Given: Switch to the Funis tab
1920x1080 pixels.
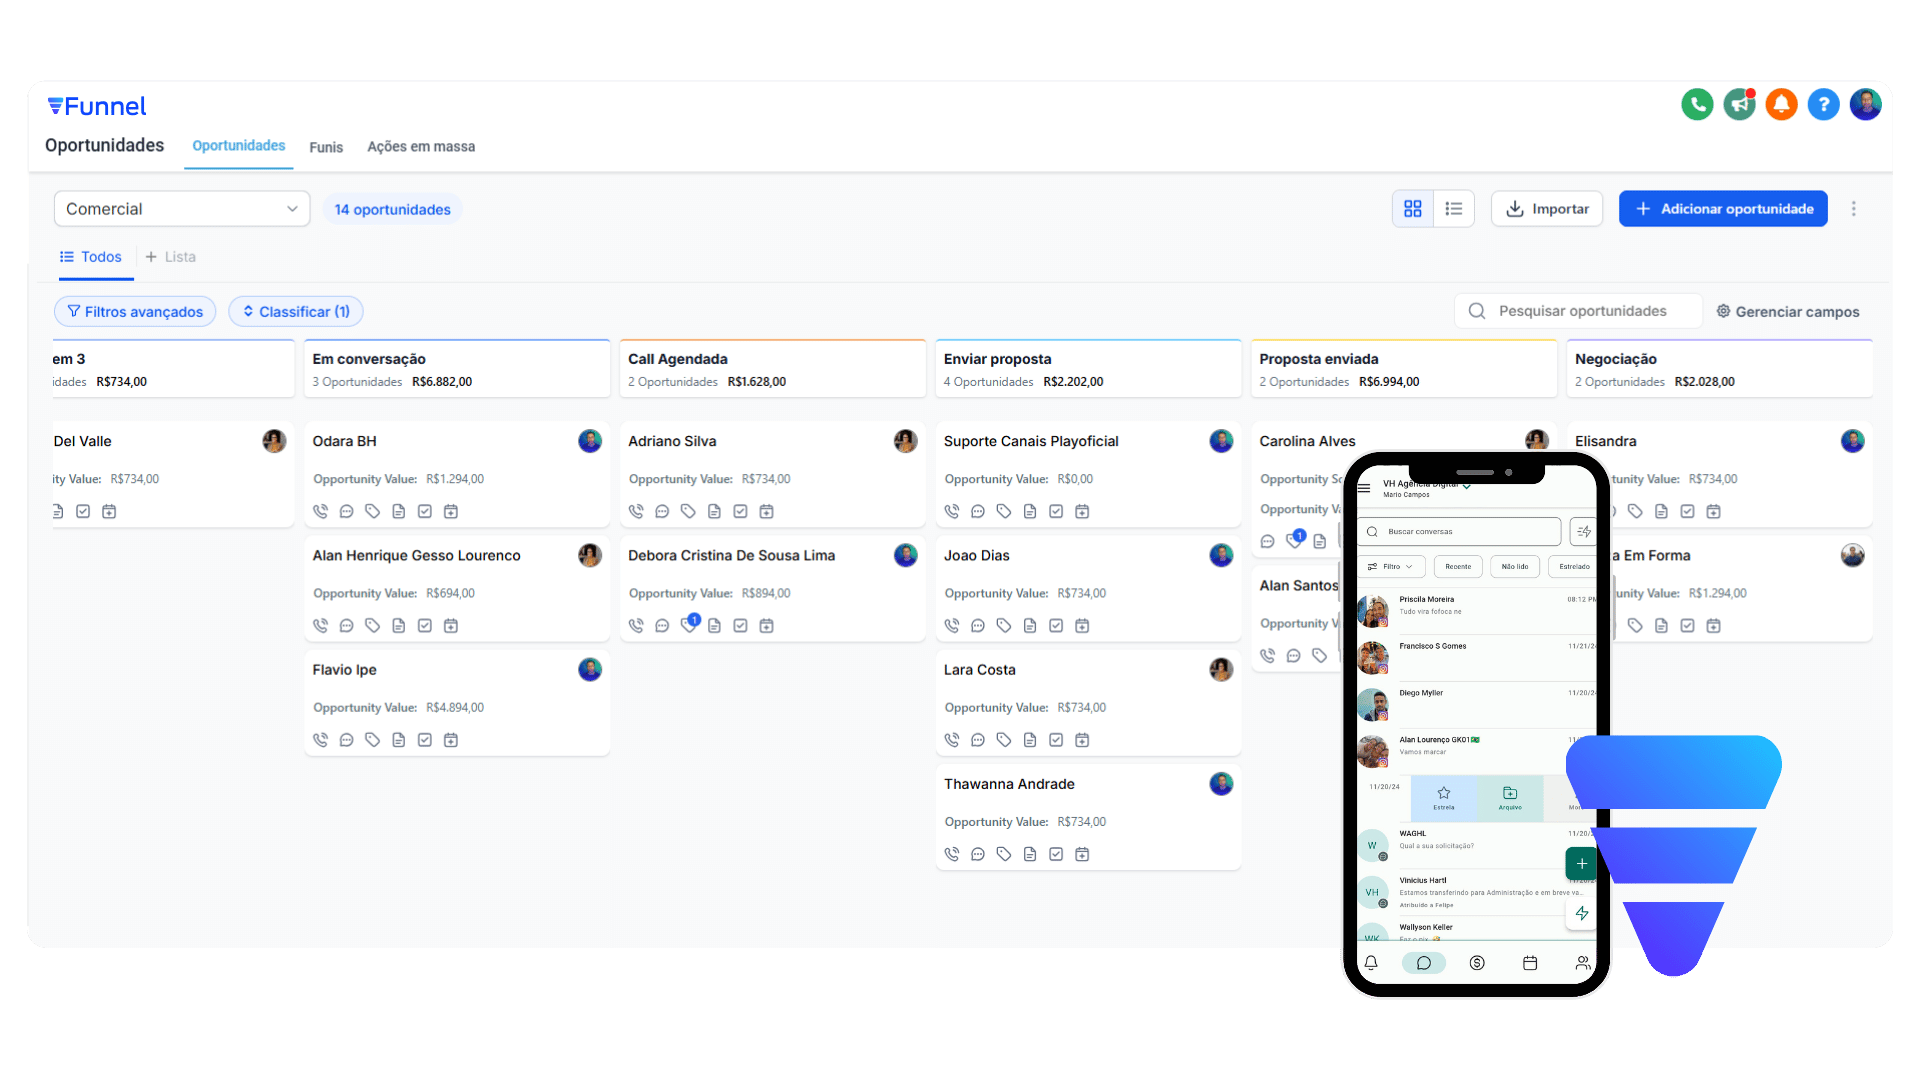Looking at the screenshot, I should pyautogui.click(x=326, y=147).
